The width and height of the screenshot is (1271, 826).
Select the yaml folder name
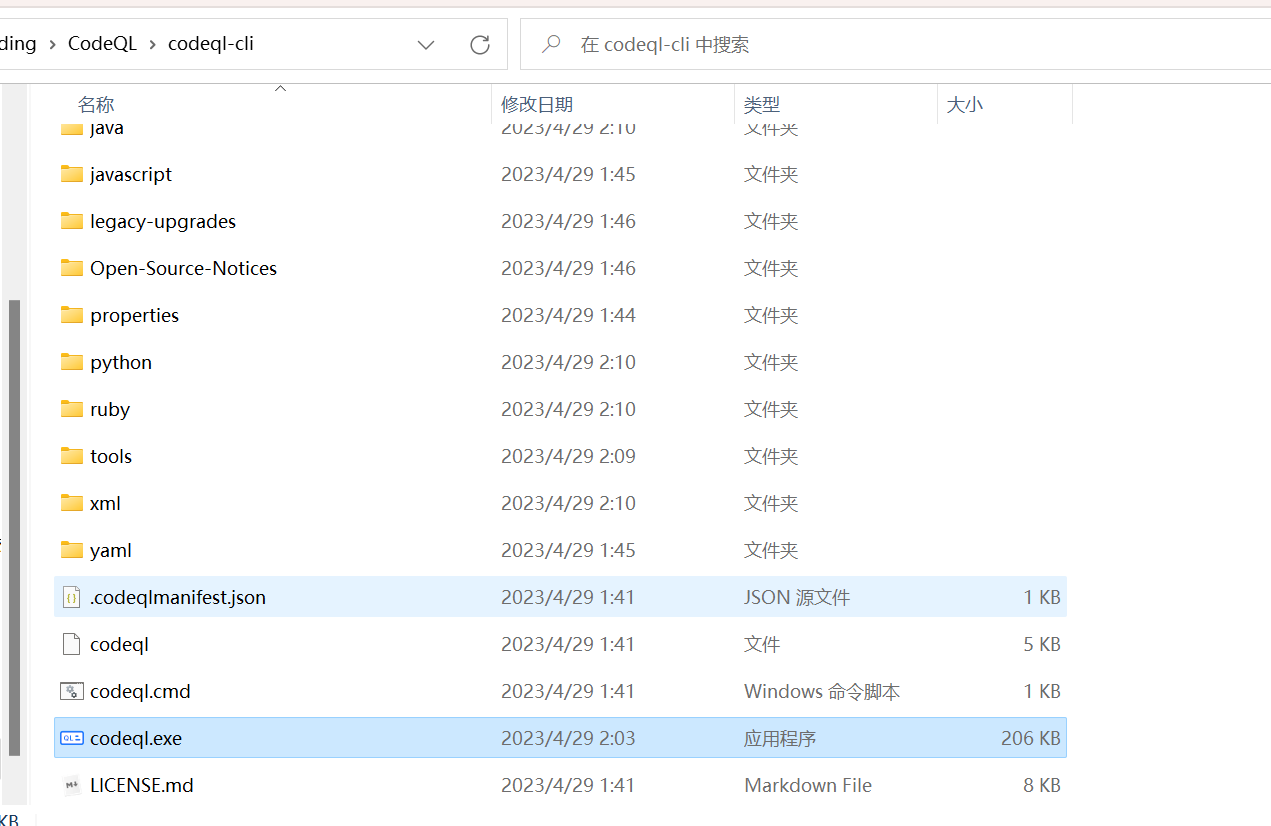coord(111,550)
